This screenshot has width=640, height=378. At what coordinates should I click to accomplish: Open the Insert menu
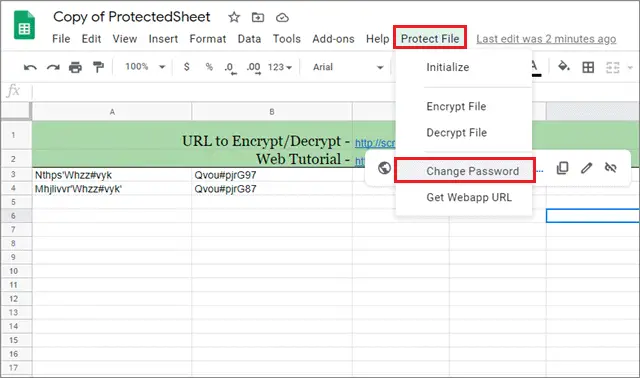[x=163, y=39]
